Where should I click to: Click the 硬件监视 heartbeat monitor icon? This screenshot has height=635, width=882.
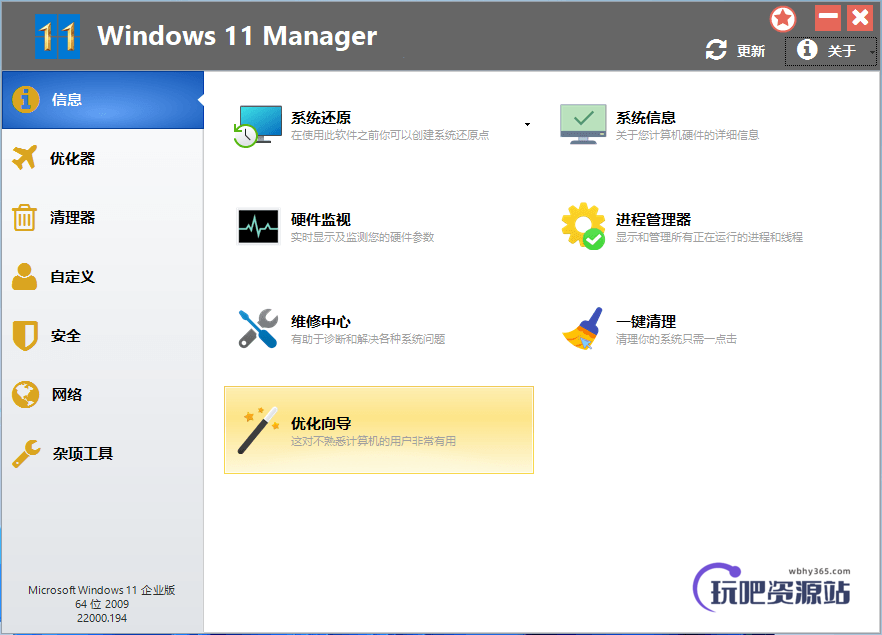[258, 226]
